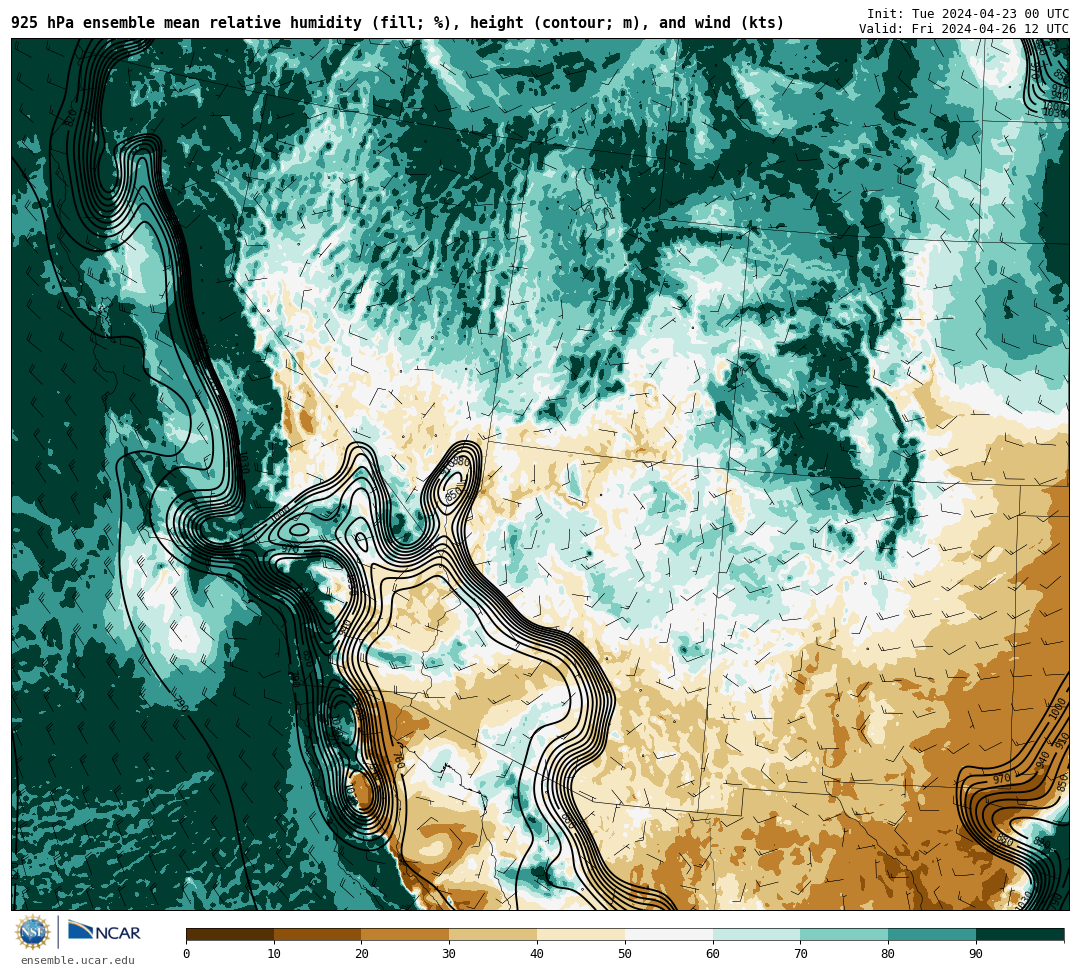Click the colorbar tick label 0
Screen dimensions: 1080x973
187,954
